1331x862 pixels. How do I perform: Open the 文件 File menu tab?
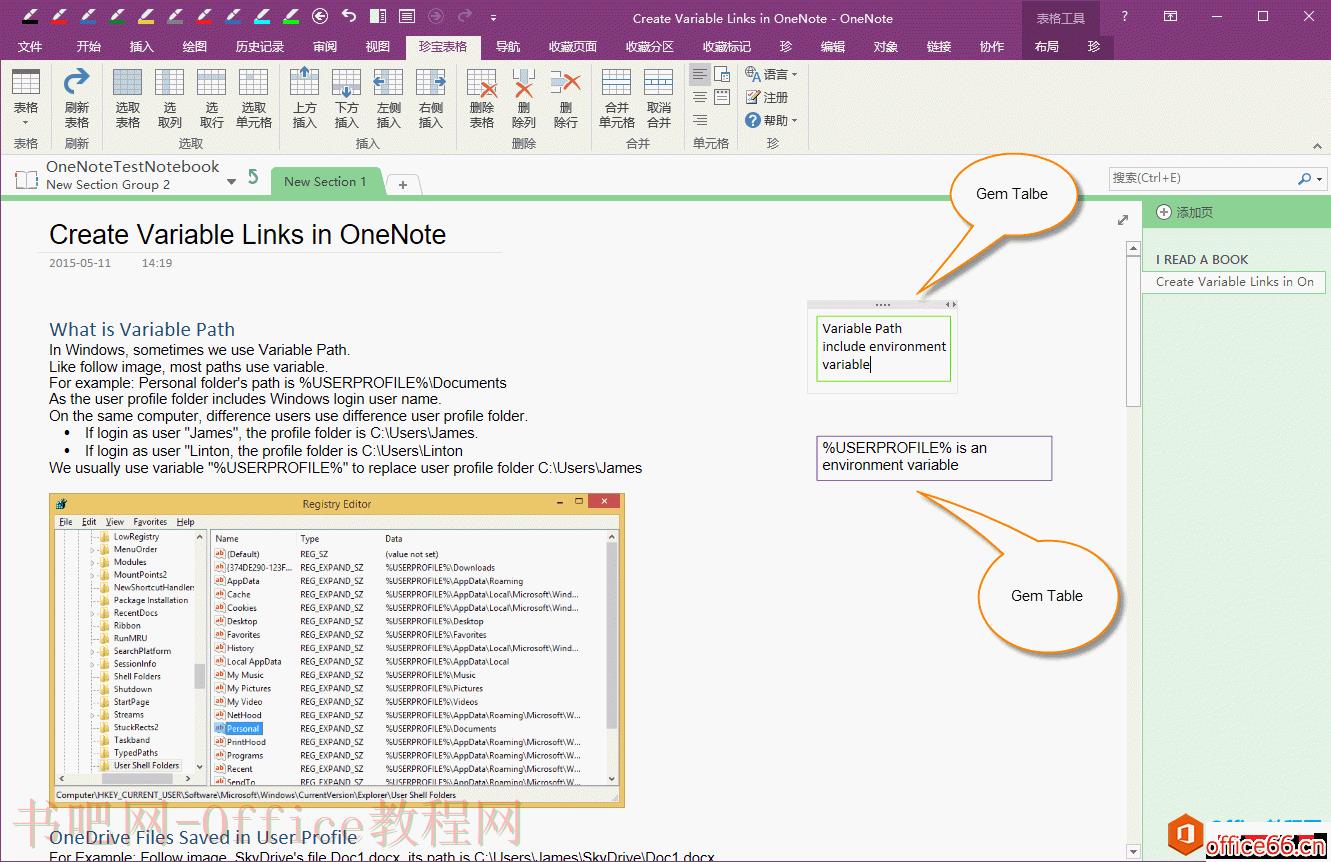pos(30,47)
